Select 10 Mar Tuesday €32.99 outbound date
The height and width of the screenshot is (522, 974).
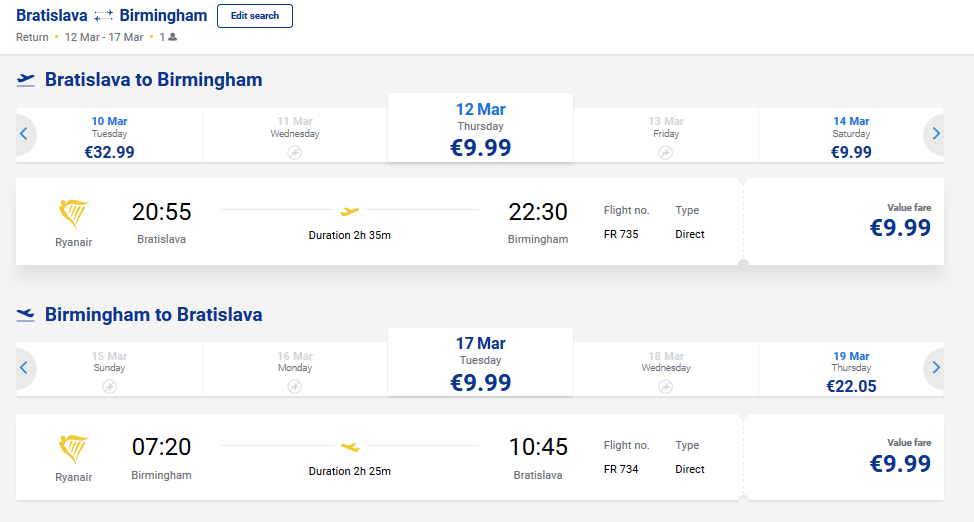click(109, 135)
